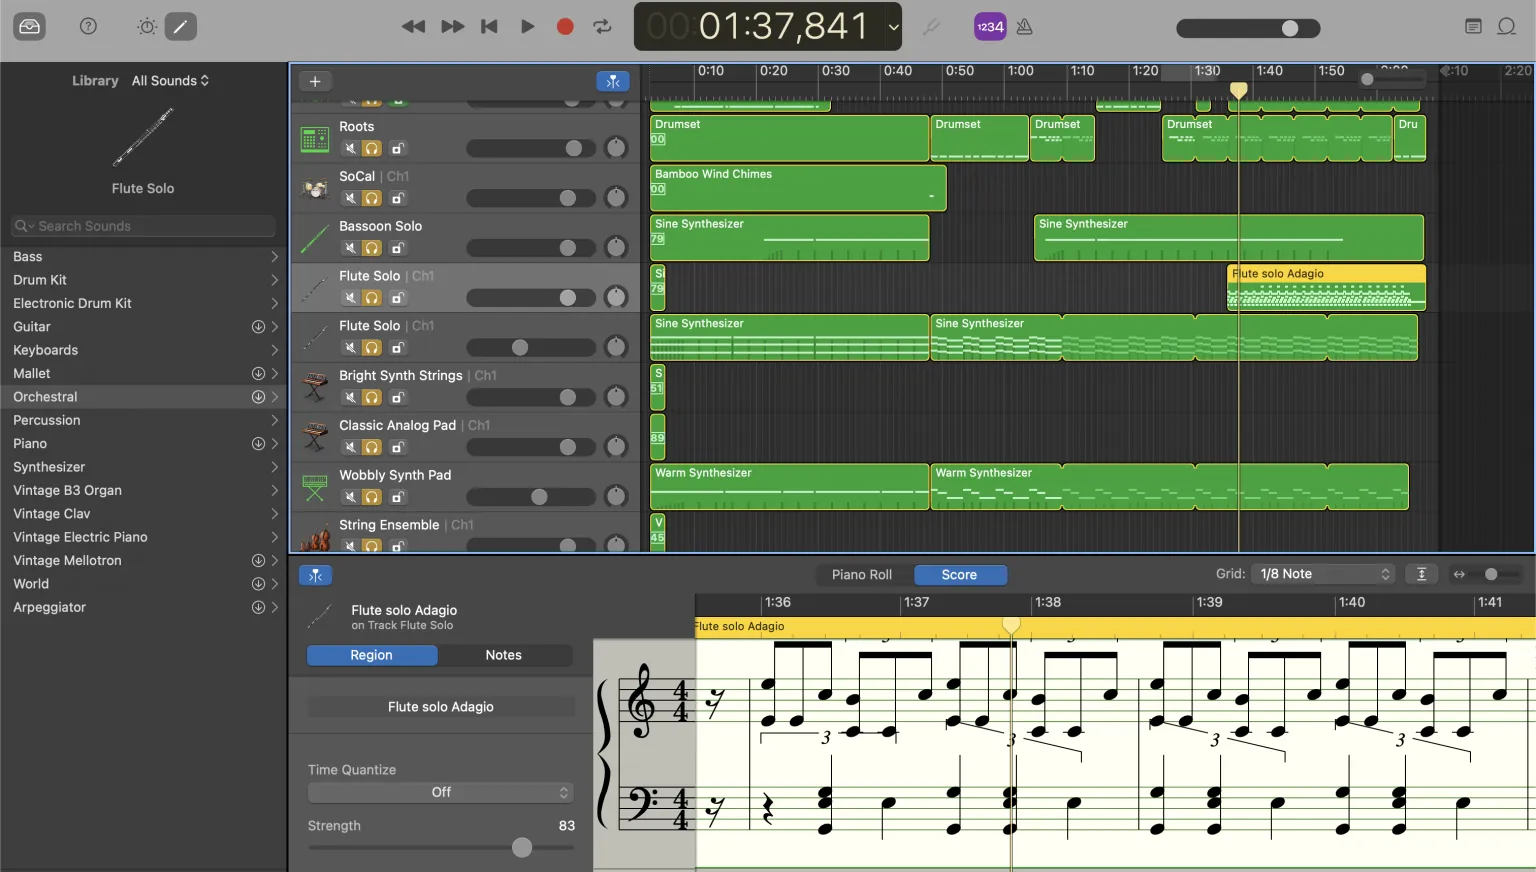Switch to the Score tab
1536x872 pixels.
click(x=959, y=575)
